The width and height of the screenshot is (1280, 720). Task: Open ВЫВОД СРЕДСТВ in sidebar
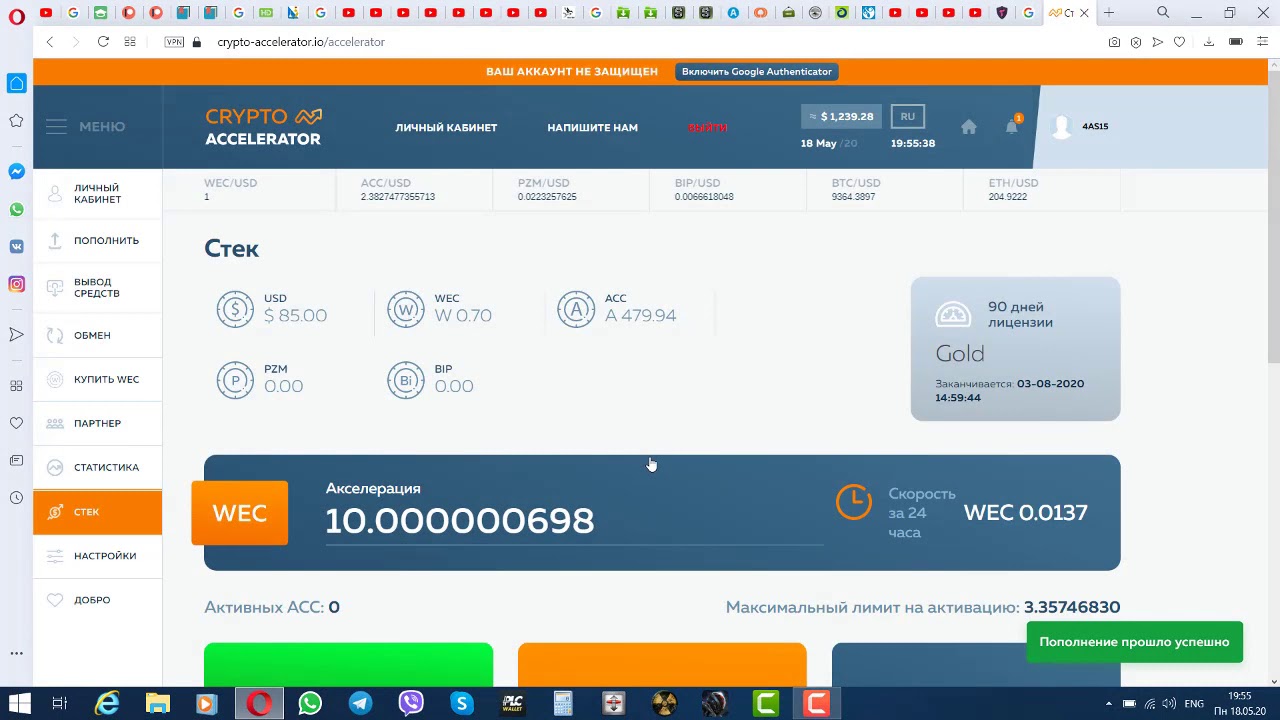coord(97,288)
